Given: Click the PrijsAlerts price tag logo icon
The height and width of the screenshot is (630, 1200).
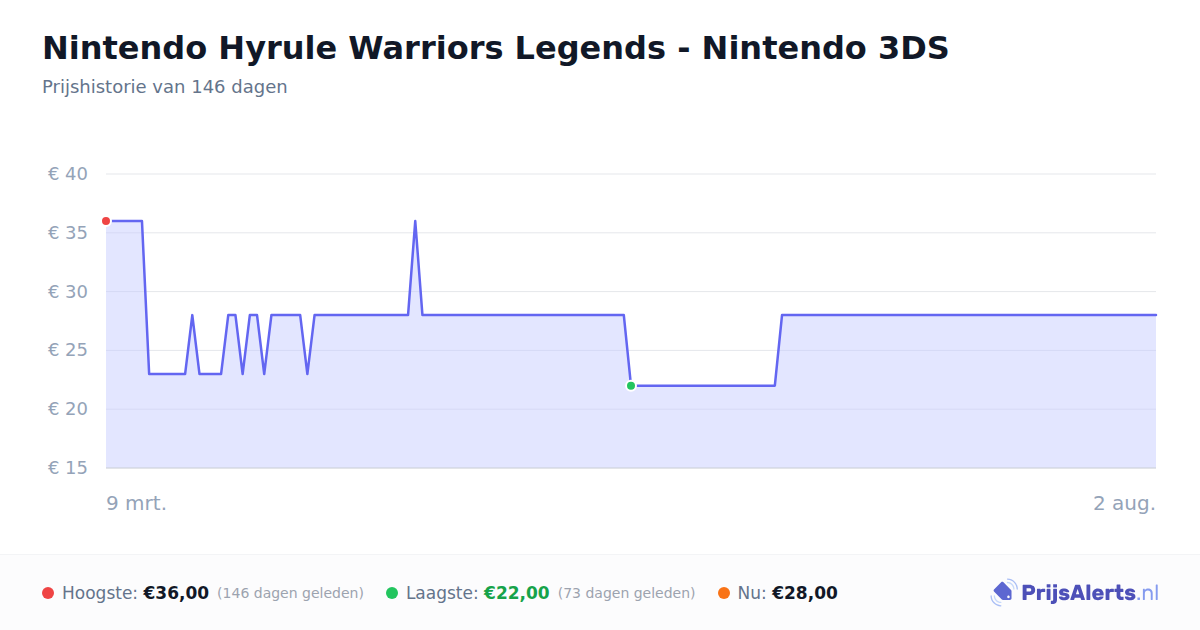Looking at the screenshot, I should pos(1003,593).
